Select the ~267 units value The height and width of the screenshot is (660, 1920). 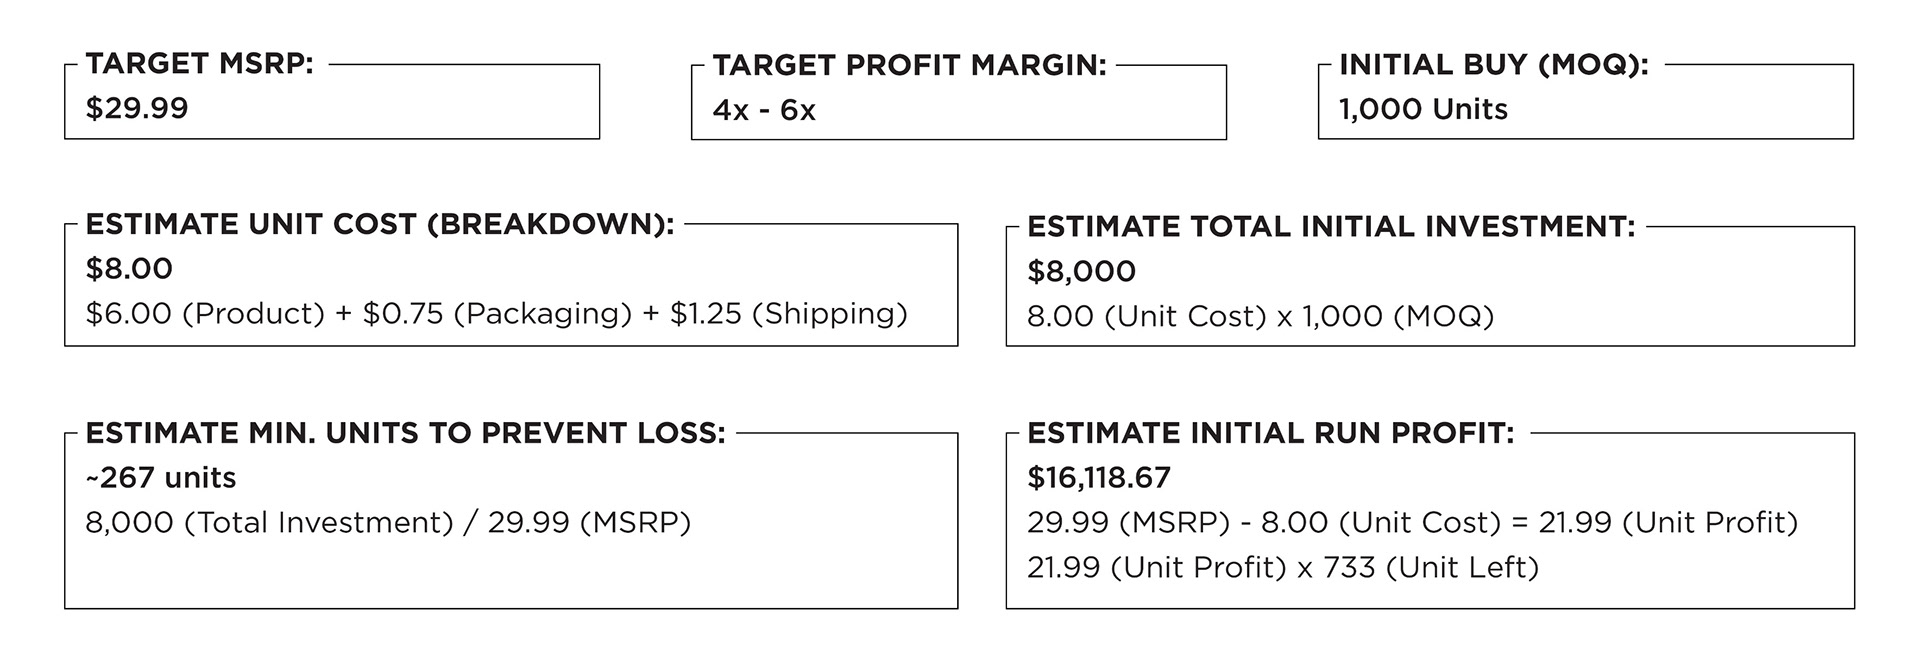[x=161, y=478]
